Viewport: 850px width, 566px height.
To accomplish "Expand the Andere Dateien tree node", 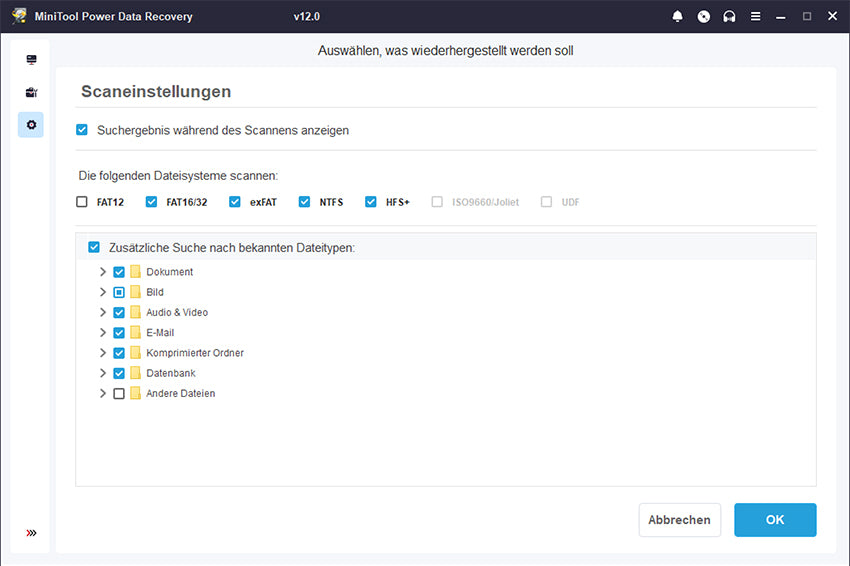I will pos(102,394).
